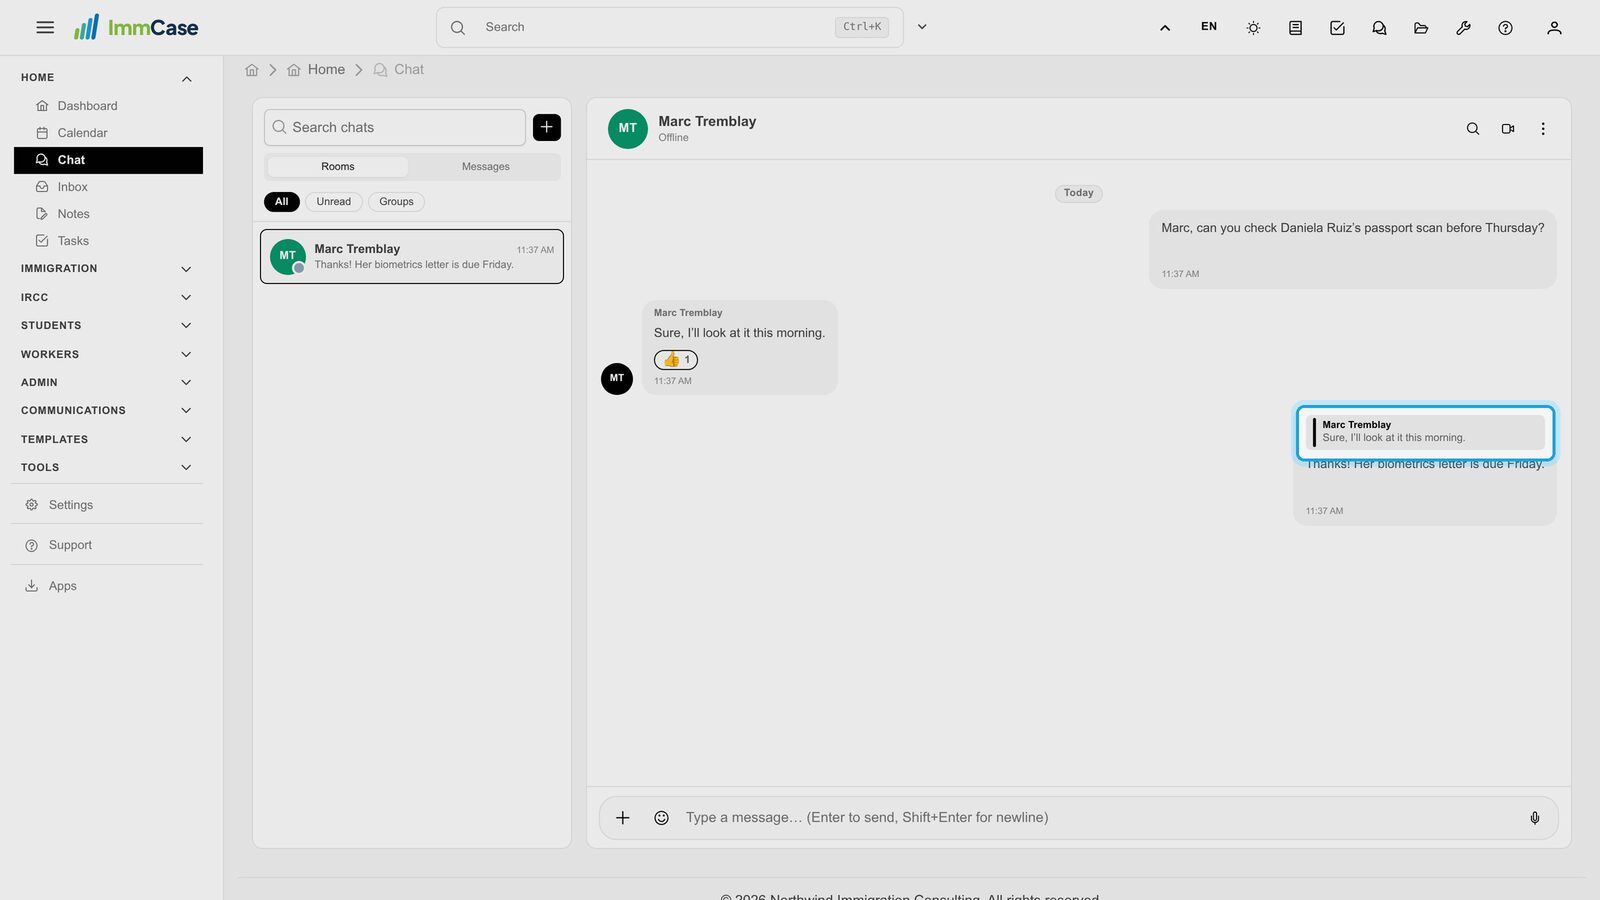The height and width of the screenshot is (900, 1600).
Task: Collapse the HOME sidebar section
Action: [108, 78]
